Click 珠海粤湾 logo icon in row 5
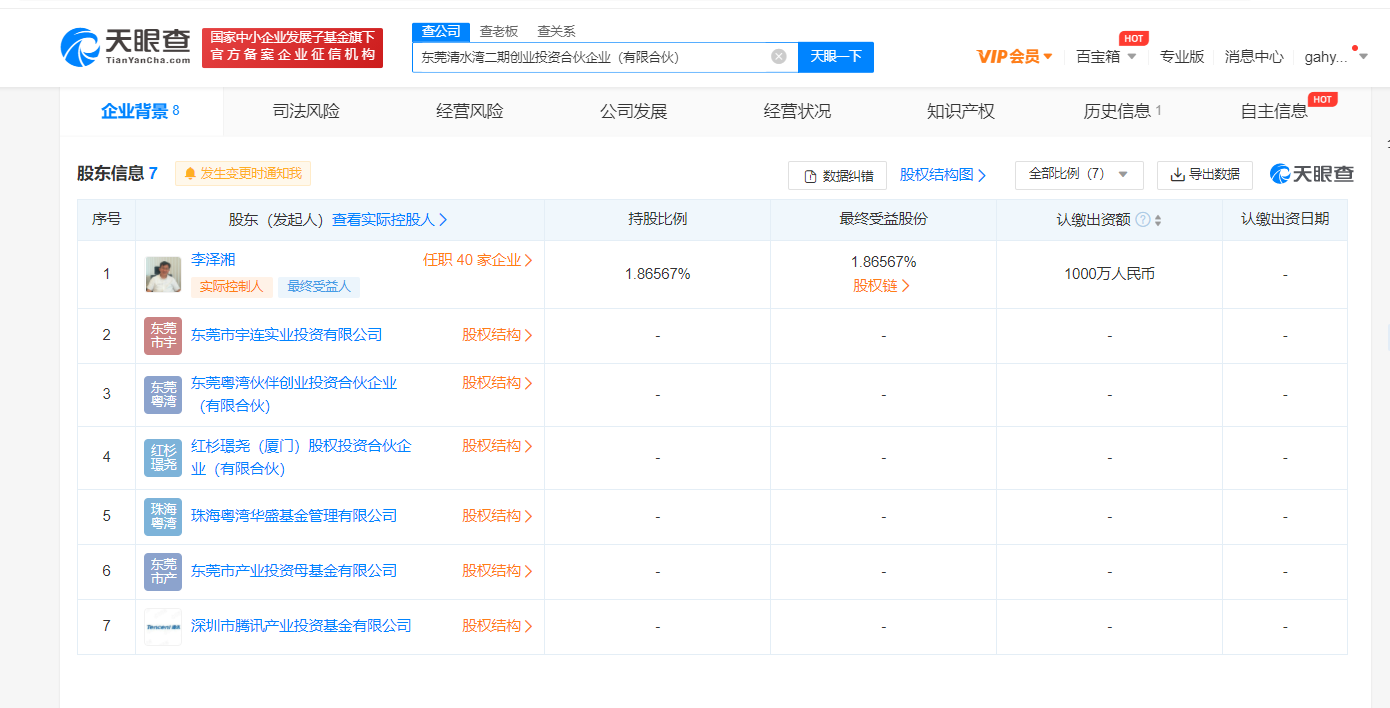This screenshot has height=708, width=1390. point(163,517)
